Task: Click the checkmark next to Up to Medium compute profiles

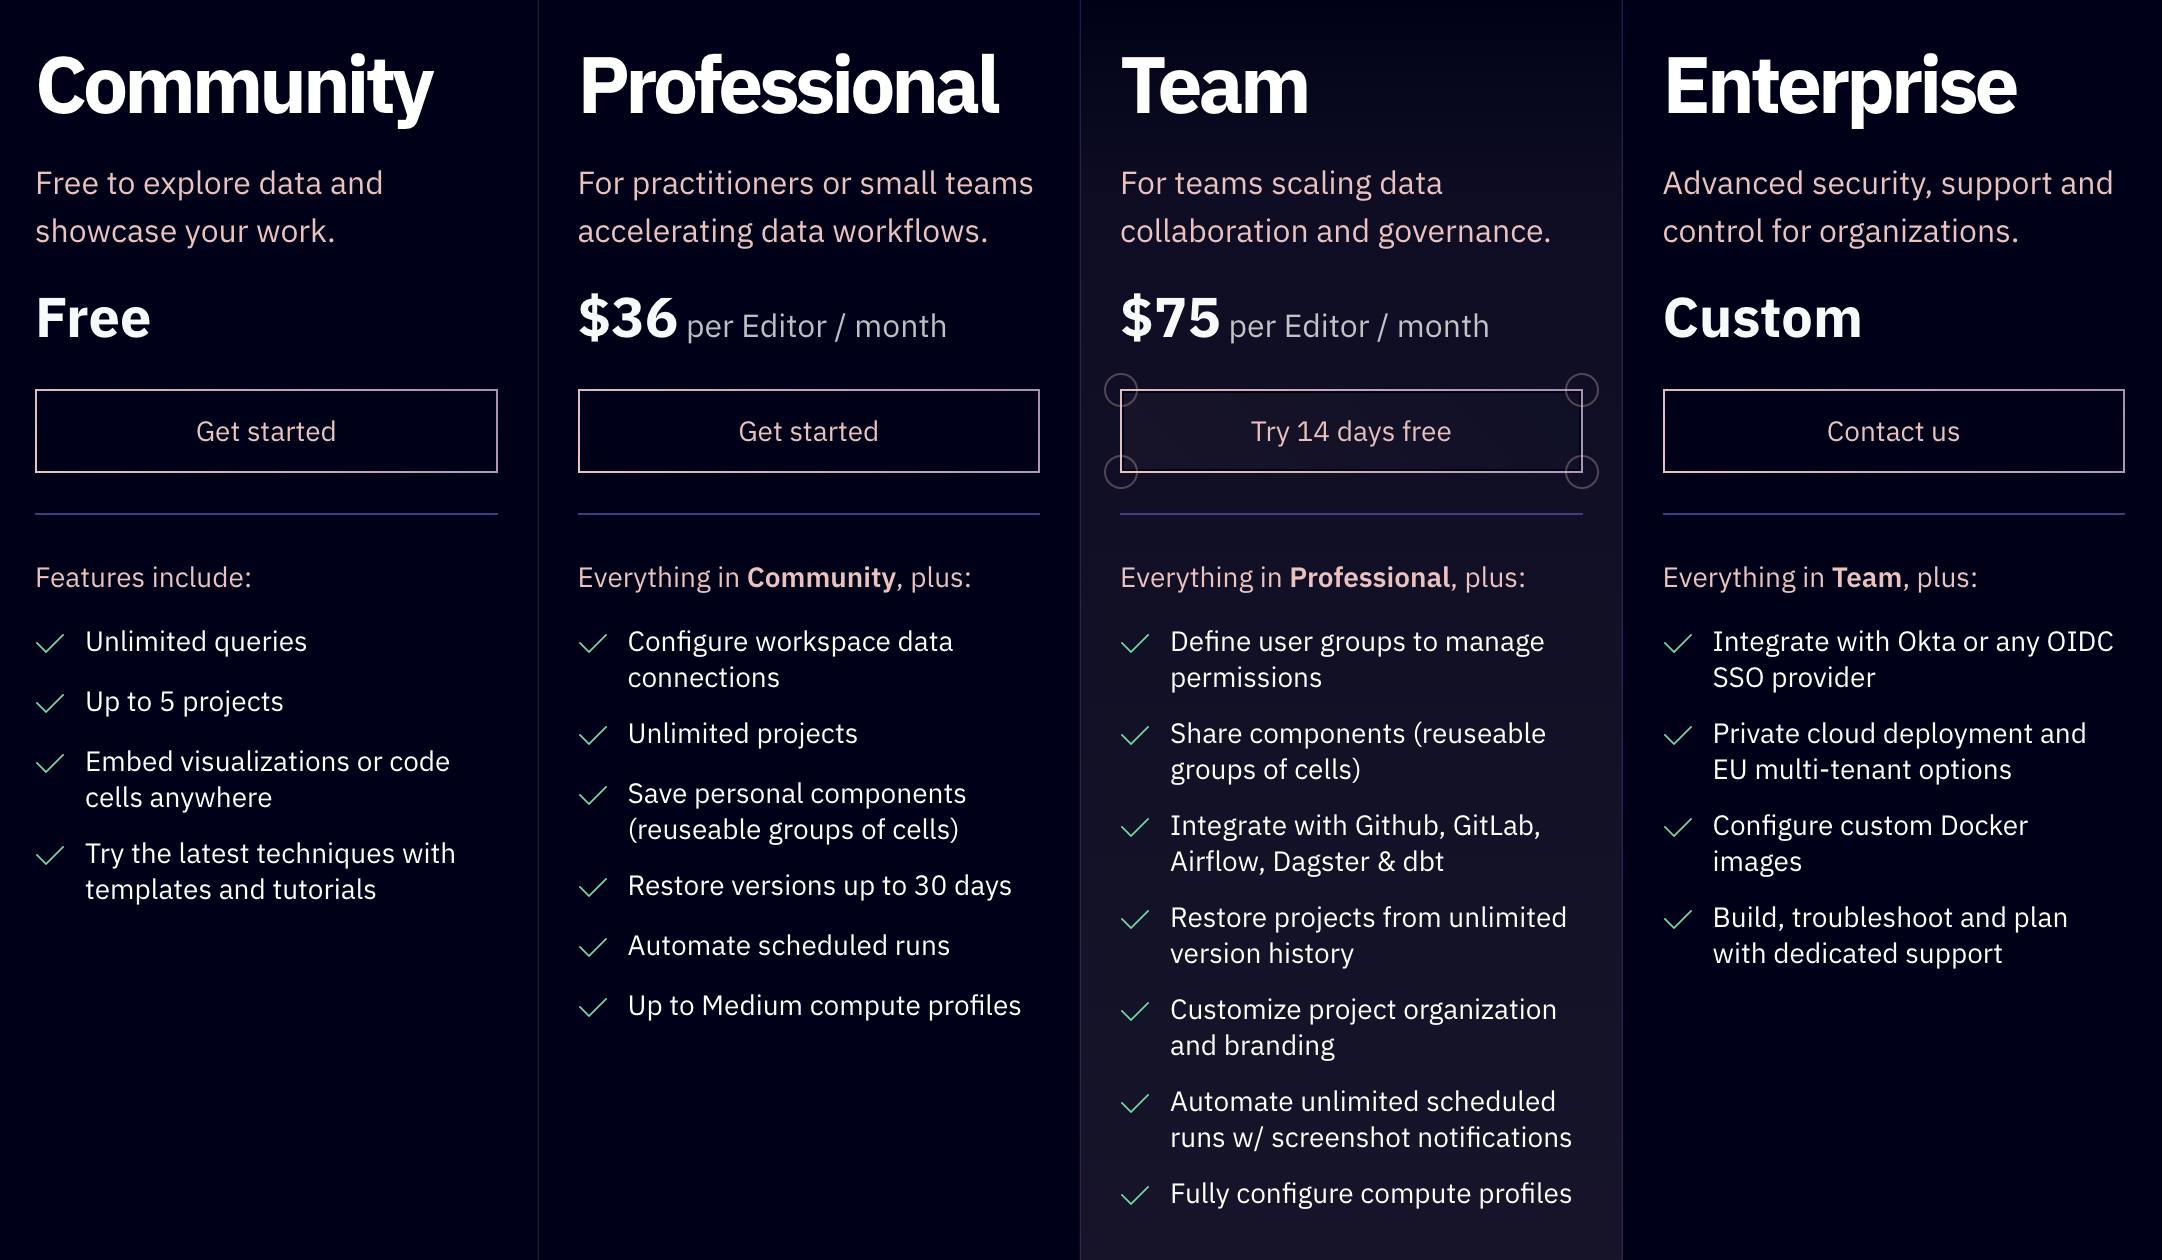Action: (593, 1007)
